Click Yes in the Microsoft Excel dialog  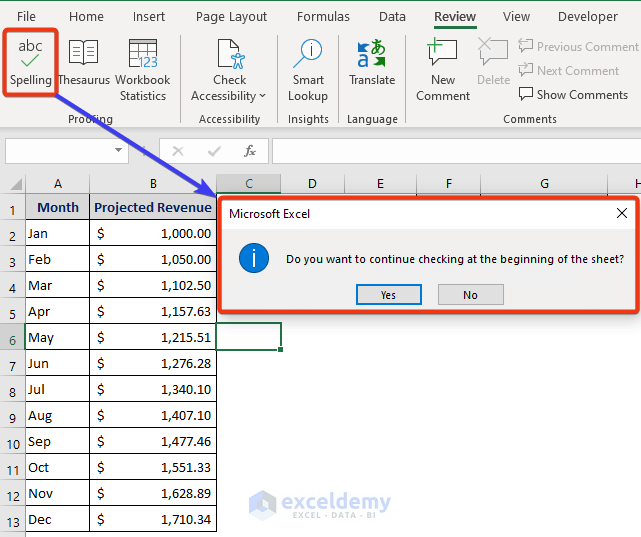(389, 295)
